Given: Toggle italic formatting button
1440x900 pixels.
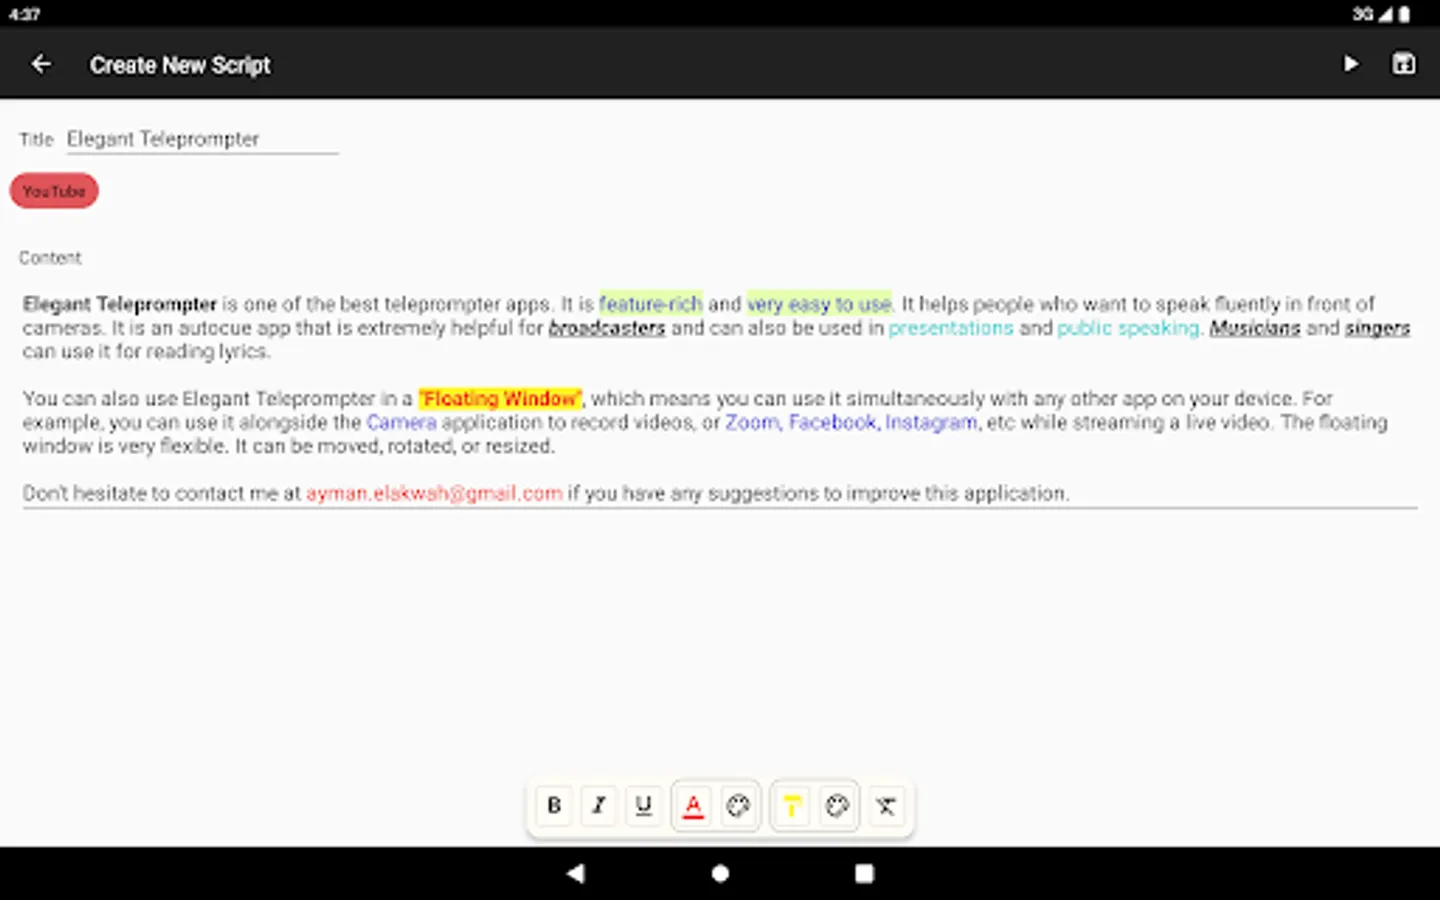Looking at the screenshot, I should click(x=599, y=805).
